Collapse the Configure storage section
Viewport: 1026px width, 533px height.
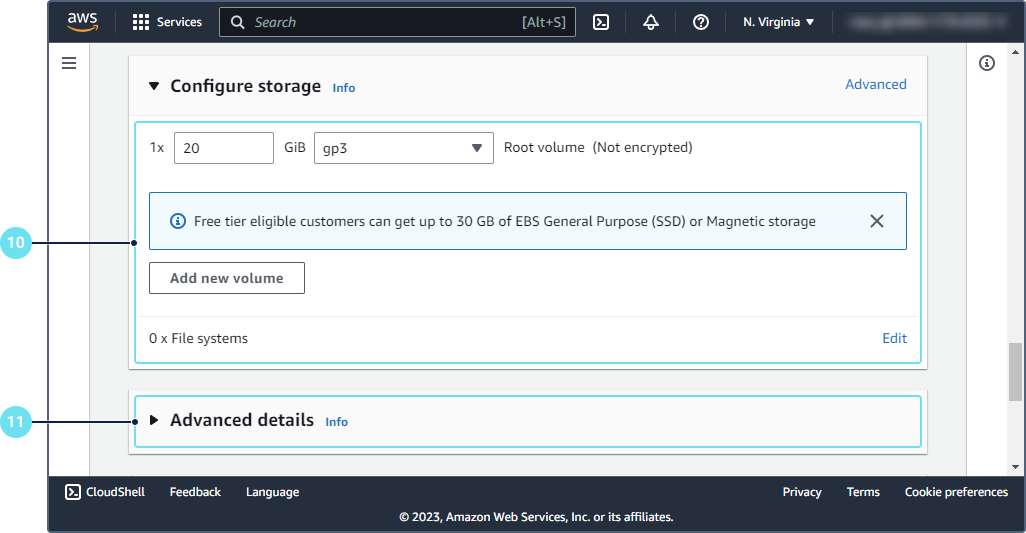[154, 86]
